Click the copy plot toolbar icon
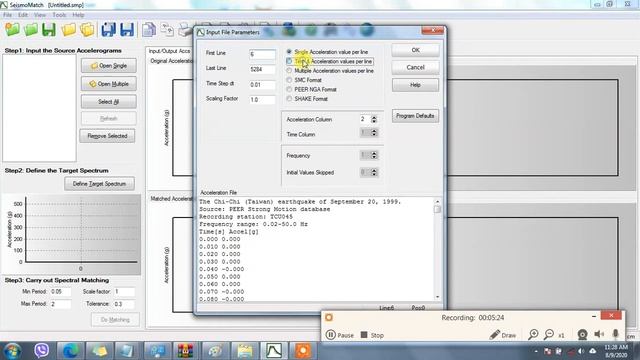Image resolution: width=640 pixels, height=360 pixels. tap(167, 30)
